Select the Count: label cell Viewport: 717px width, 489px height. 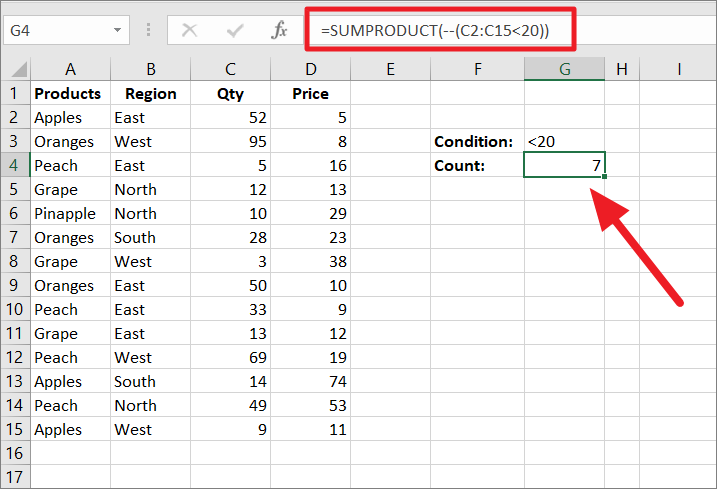477,165
